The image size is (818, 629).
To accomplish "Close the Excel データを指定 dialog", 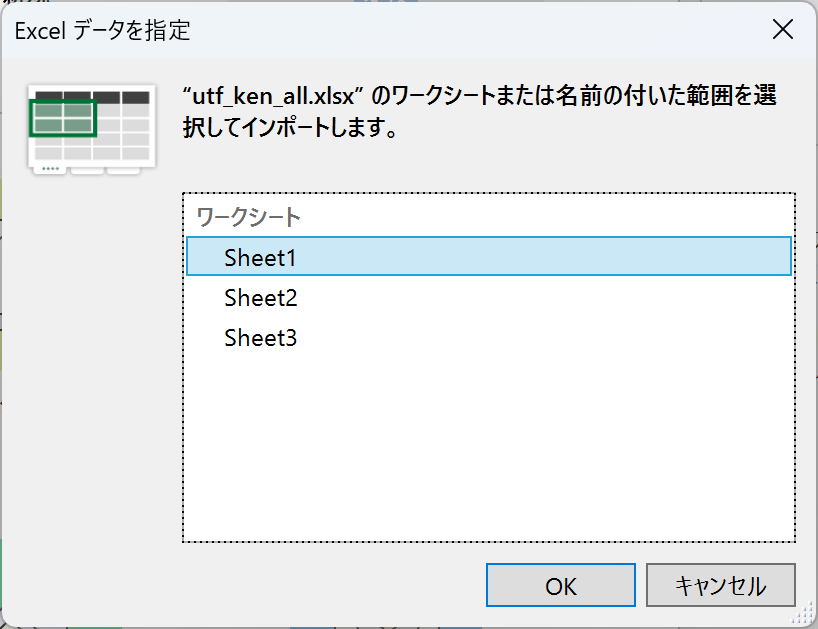I will pos(783,29).
